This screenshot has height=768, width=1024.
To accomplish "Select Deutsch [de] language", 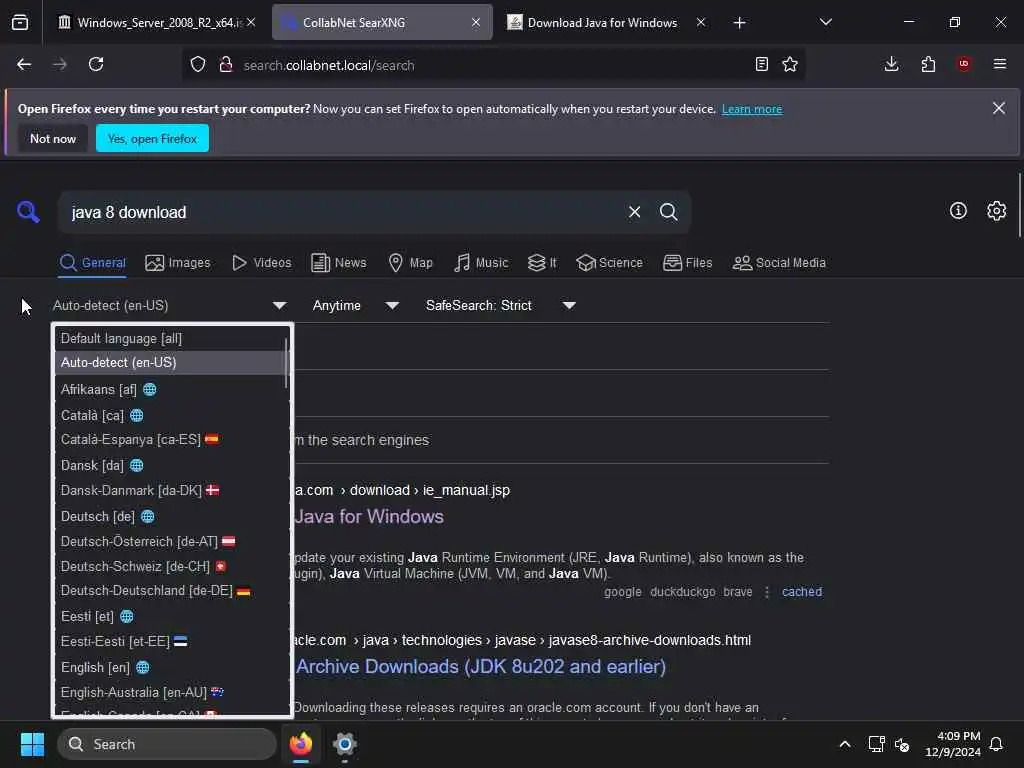I will 170,517.
